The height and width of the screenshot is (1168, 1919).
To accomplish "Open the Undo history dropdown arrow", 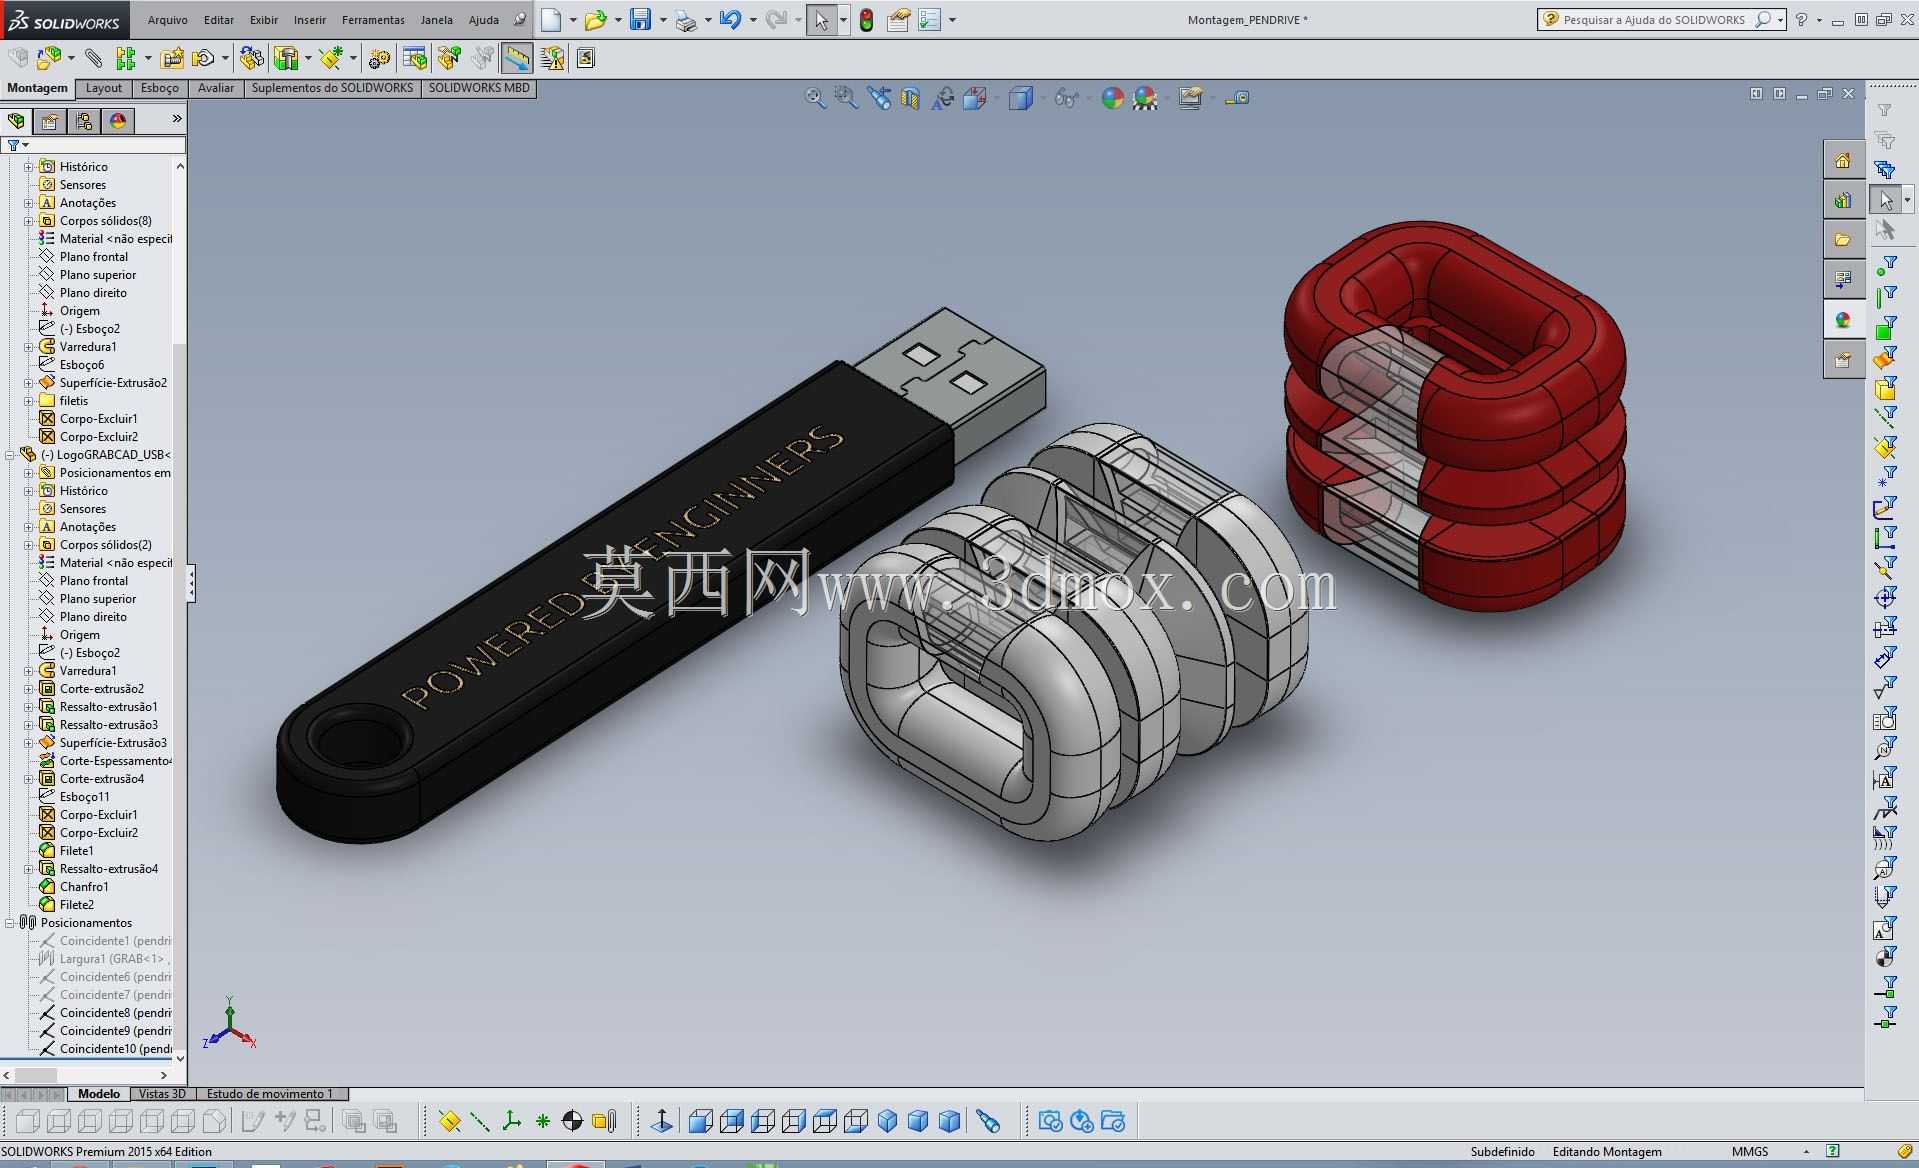I will [x=752, y=20].
